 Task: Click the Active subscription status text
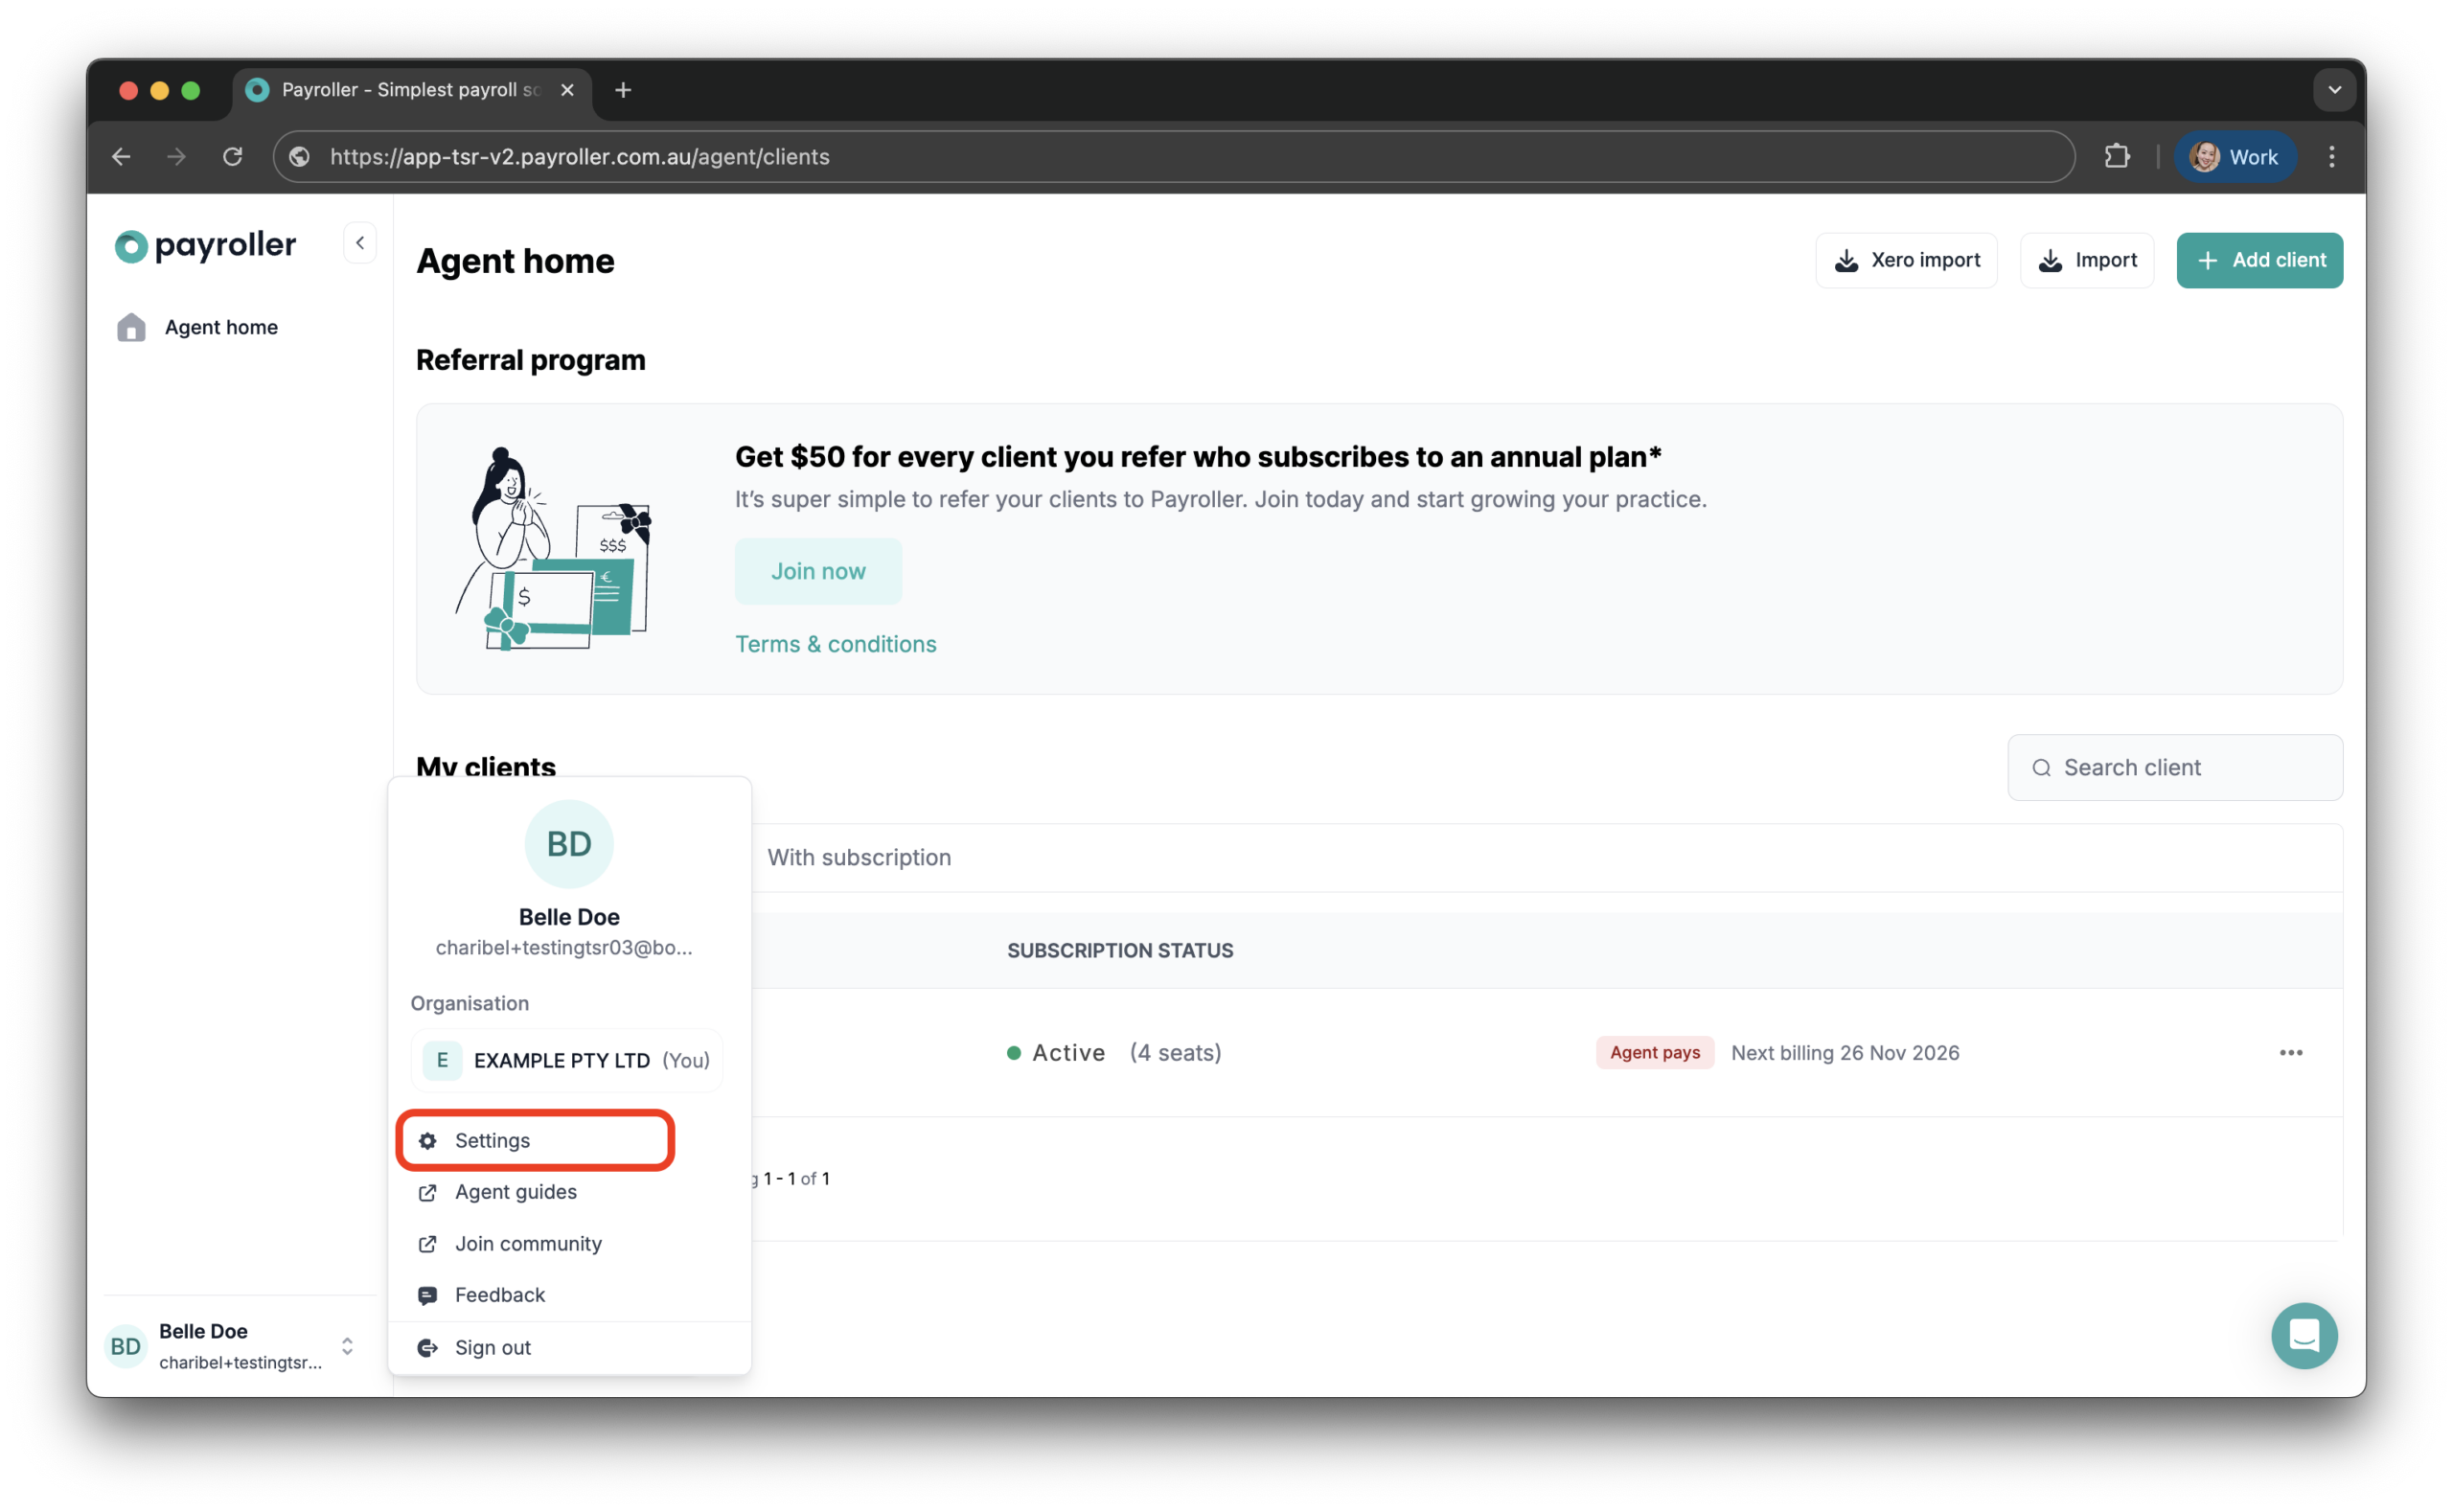click(1068, 1052)
